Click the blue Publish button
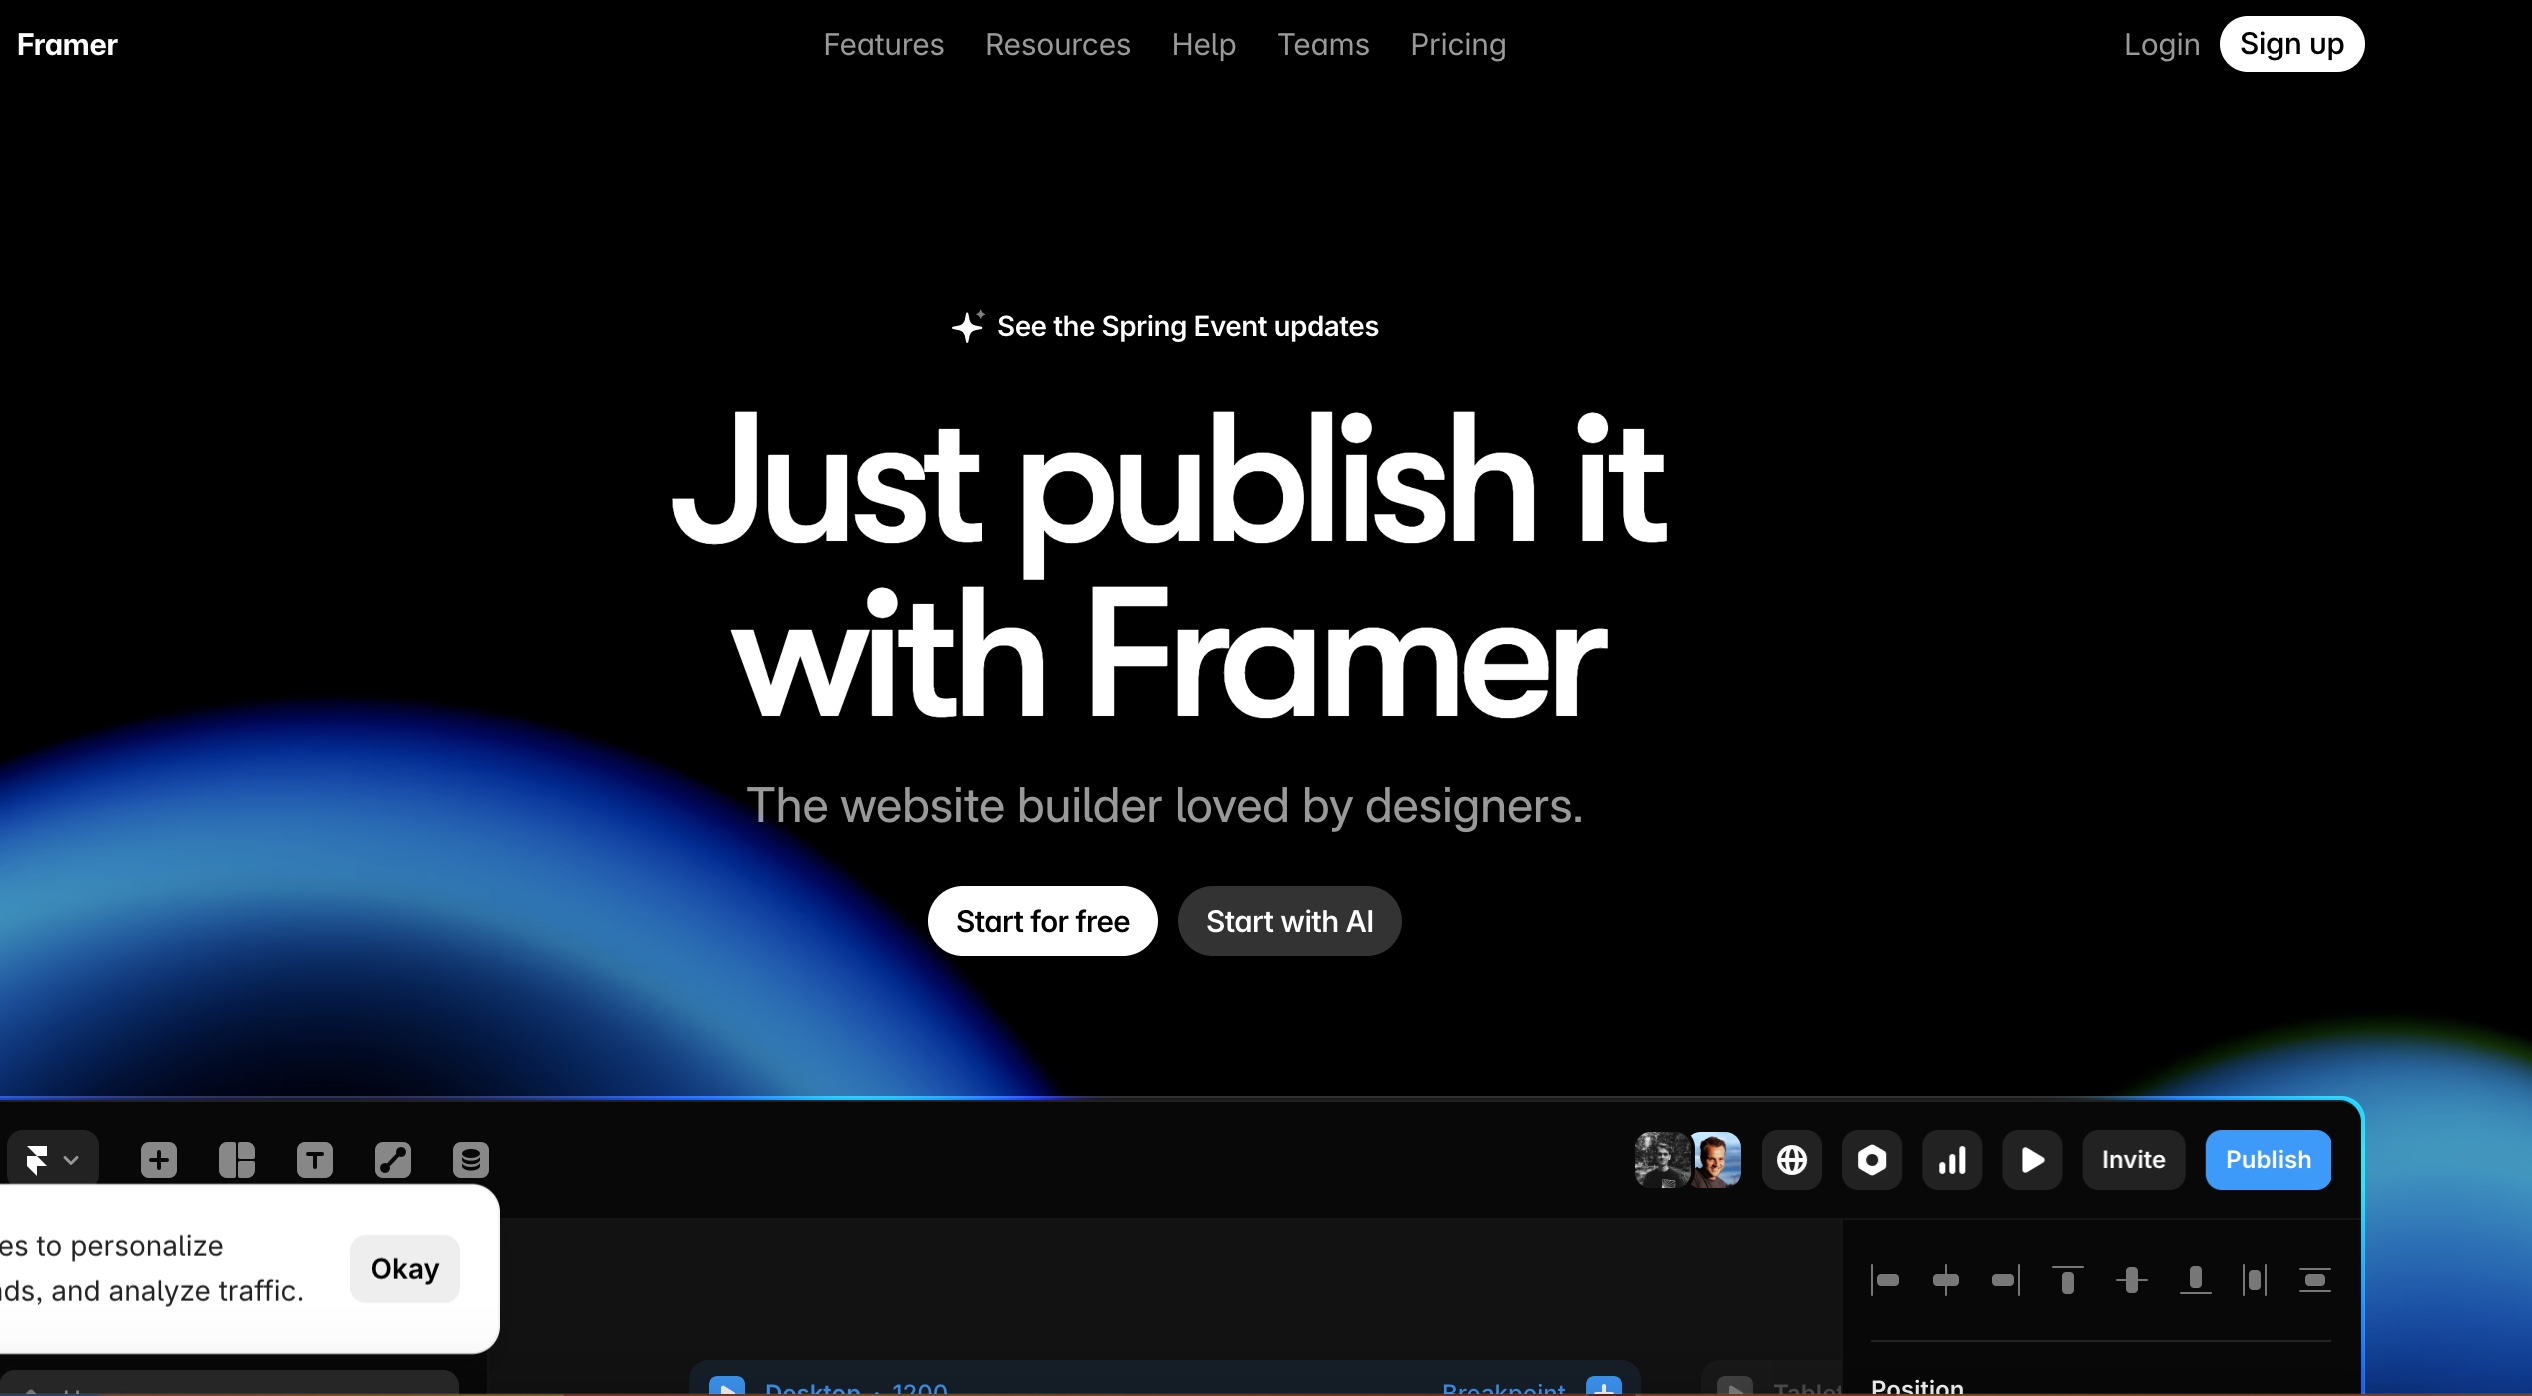The image size is (2532, 1396). pyautogui.click(x=2268, y=1160)
